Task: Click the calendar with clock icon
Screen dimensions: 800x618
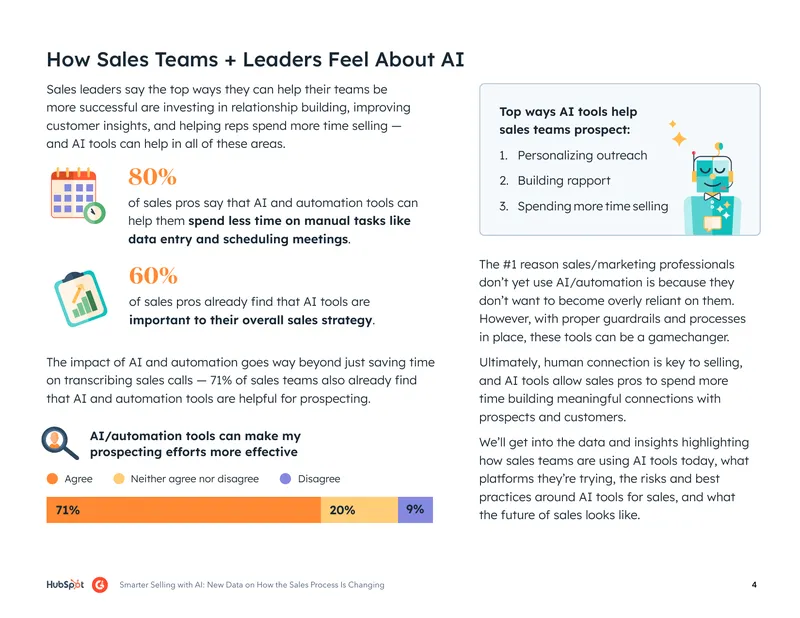Action: pos(78,195)
